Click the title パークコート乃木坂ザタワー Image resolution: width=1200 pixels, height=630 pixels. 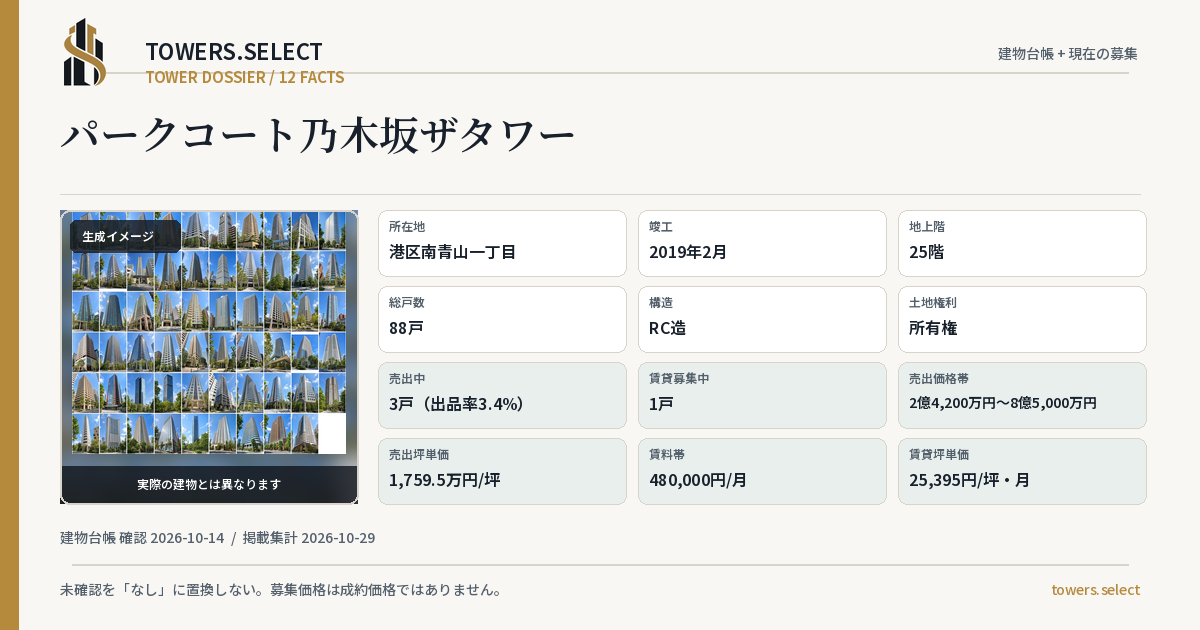pos(318,135)
